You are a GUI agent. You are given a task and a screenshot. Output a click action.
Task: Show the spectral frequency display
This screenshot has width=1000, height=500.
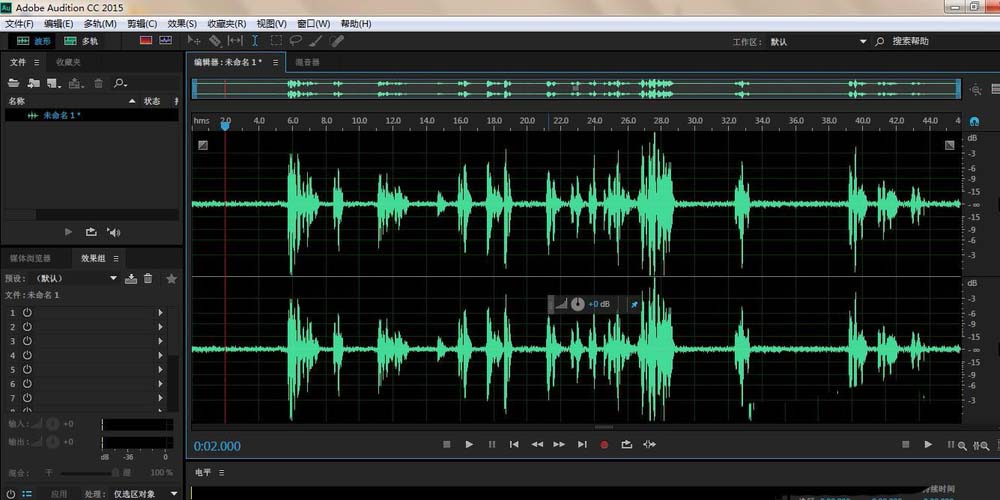[x=146, y=41]
